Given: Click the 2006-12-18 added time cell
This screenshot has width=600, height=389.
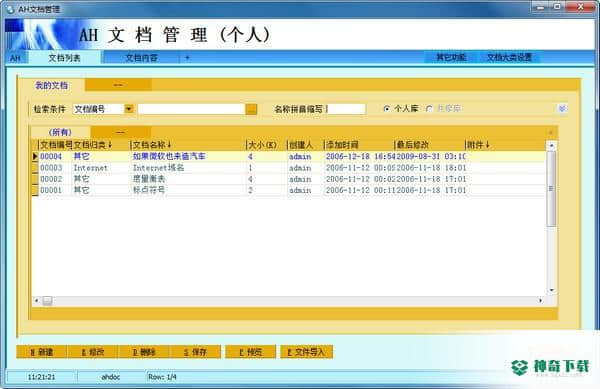Looking at the screenshot, I should (x=360, y=156).
